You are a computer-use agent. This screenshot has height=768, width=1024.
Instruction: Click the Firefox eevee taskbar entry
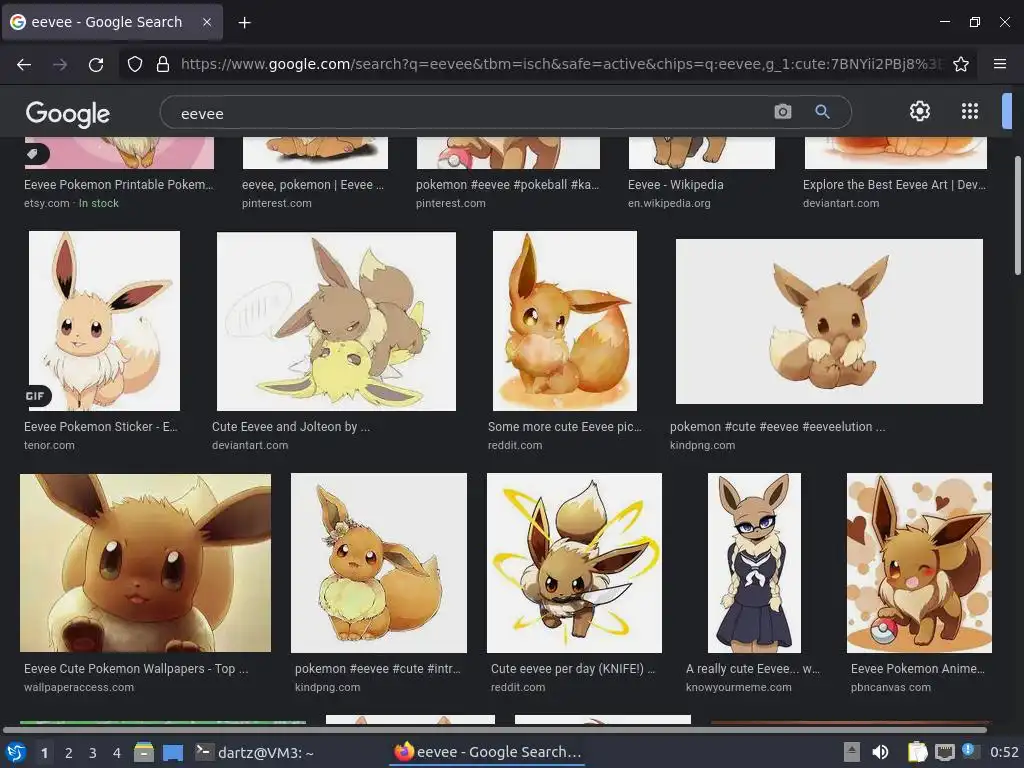coord(487,752)
